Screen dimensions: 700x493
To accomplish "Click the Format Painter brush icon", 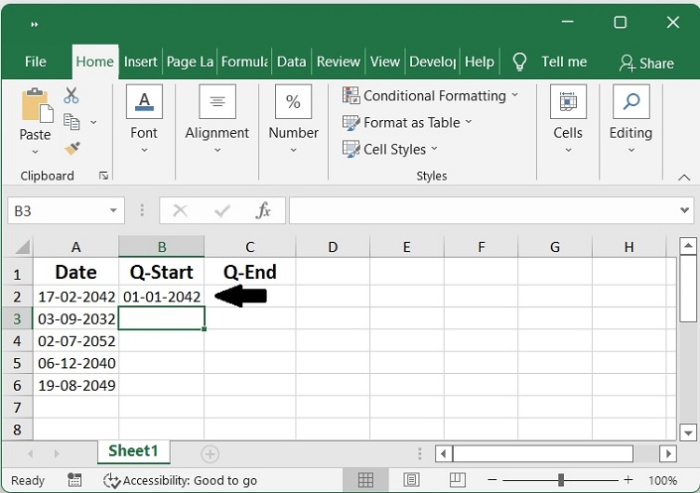I will click(x=71, y=148).
